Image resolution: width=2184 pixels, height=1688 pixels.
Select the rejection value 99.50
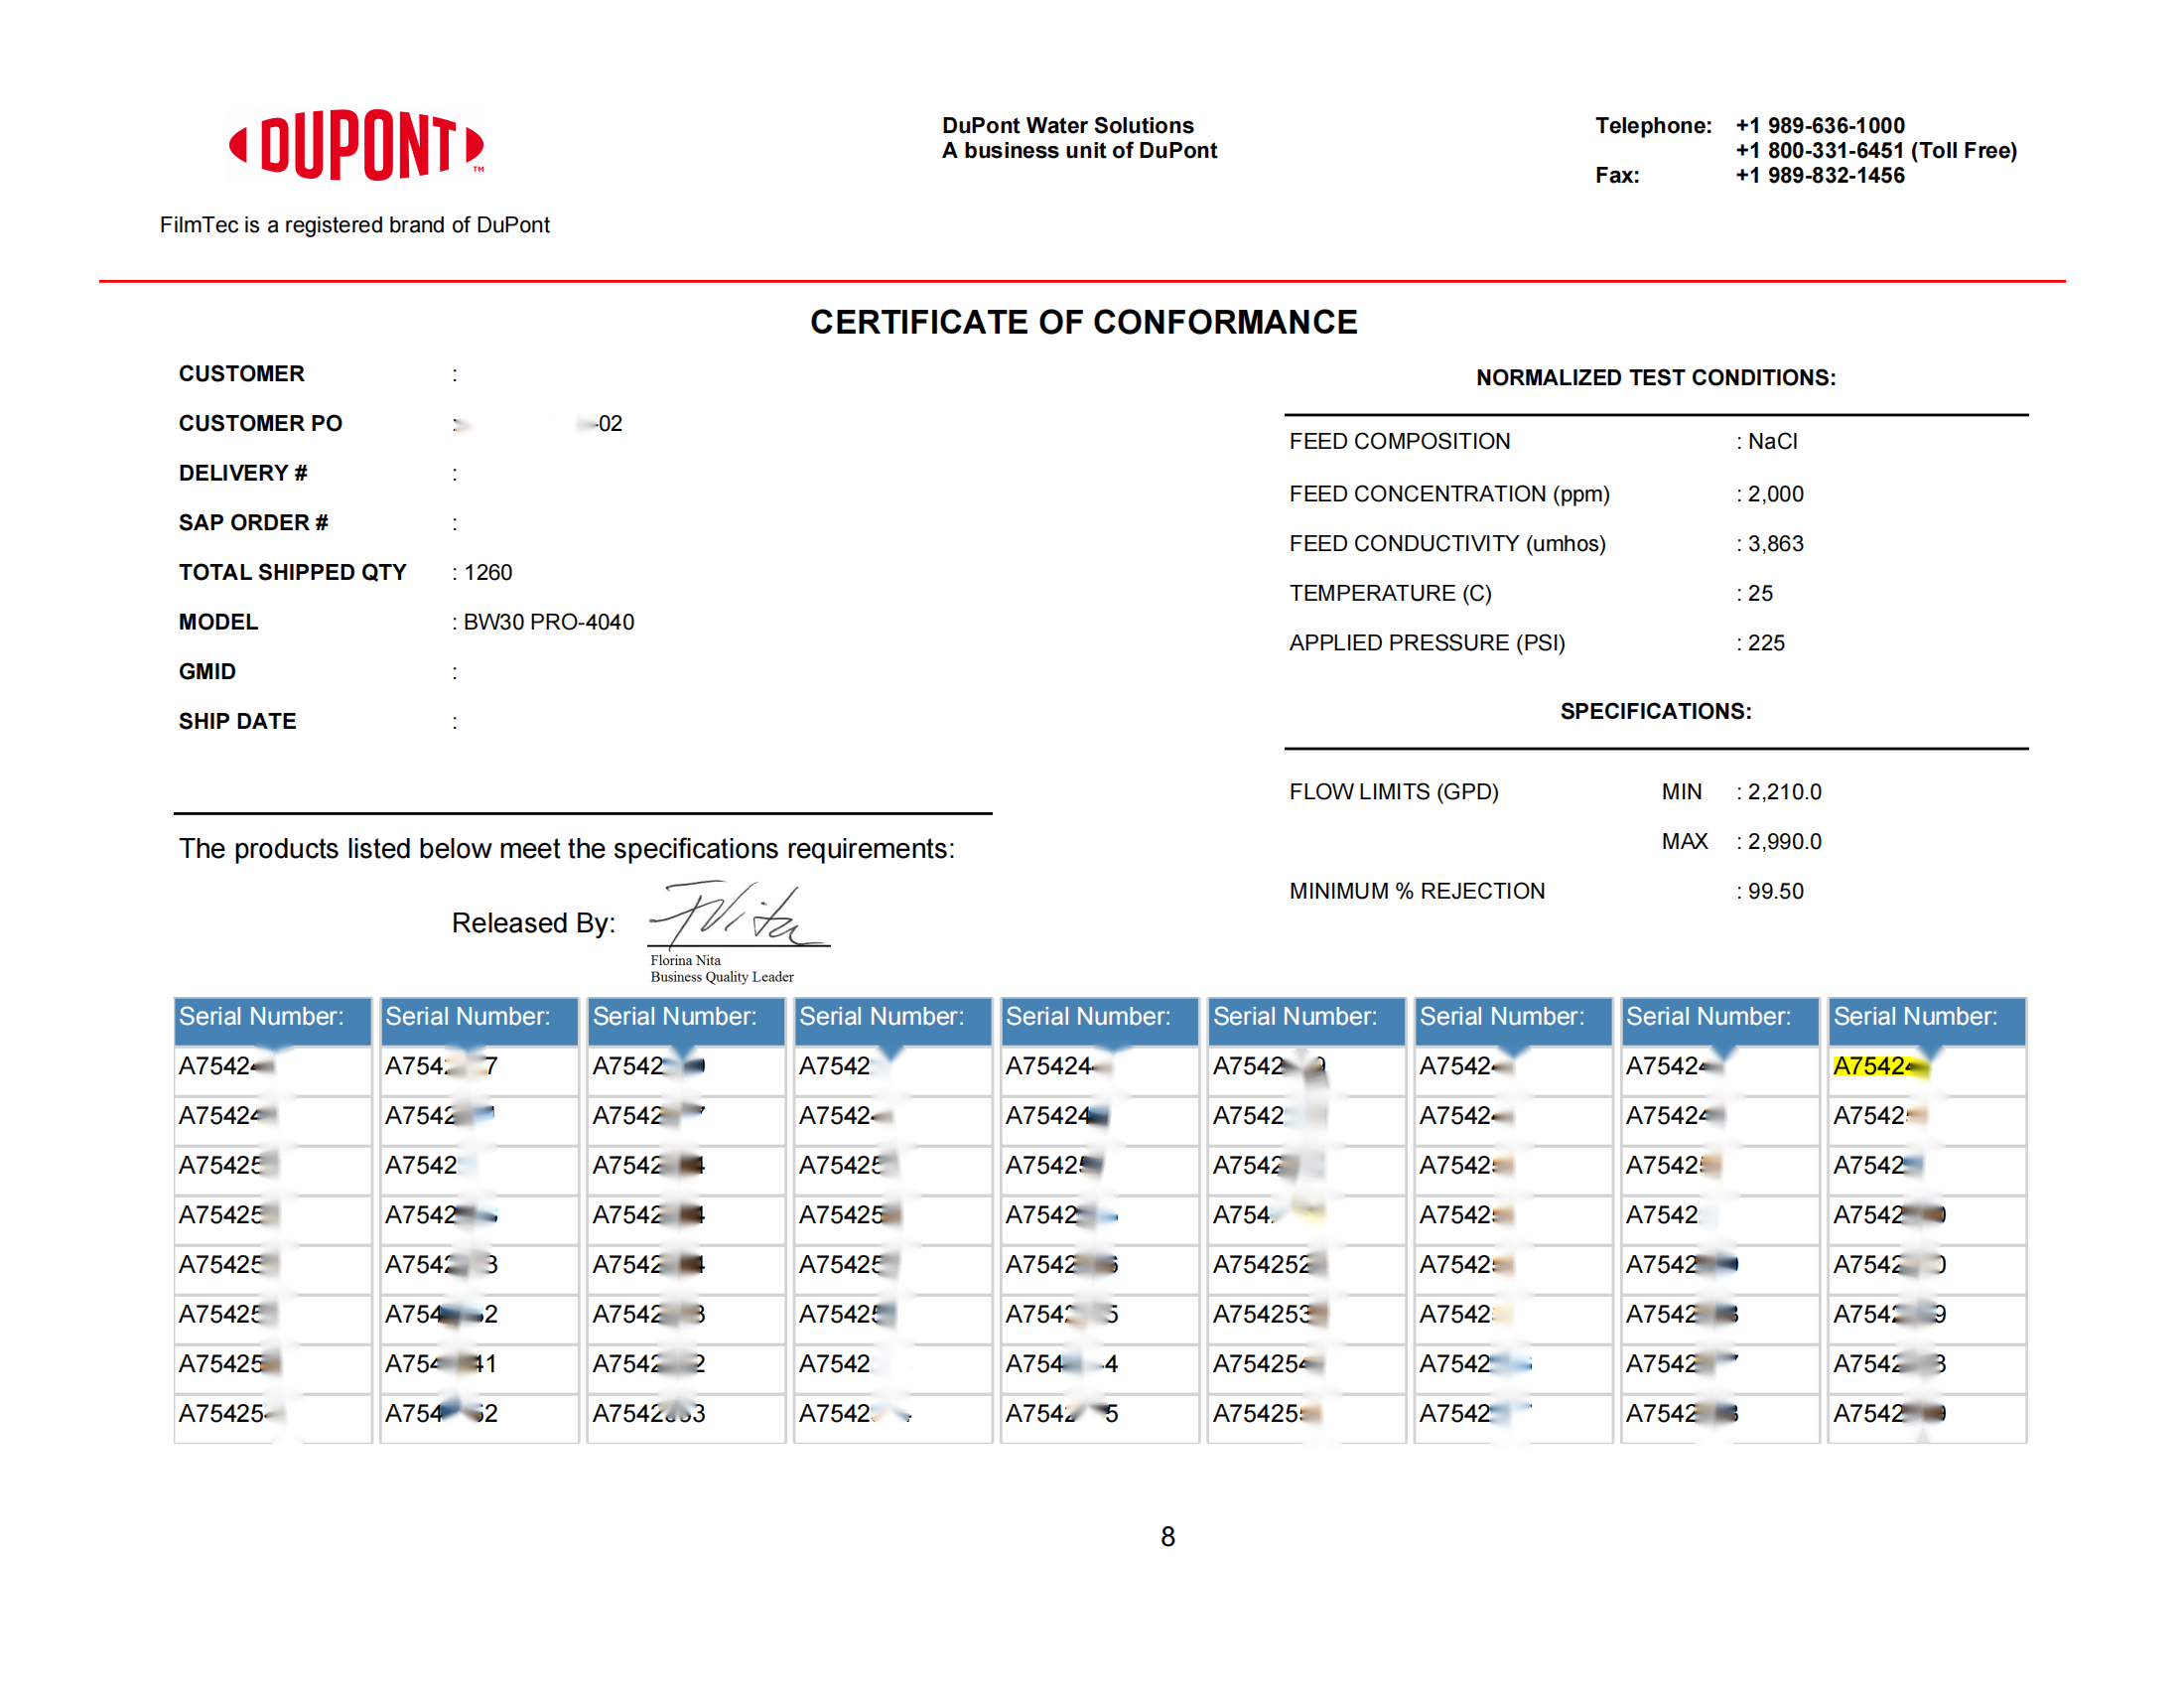point(1774,891)
